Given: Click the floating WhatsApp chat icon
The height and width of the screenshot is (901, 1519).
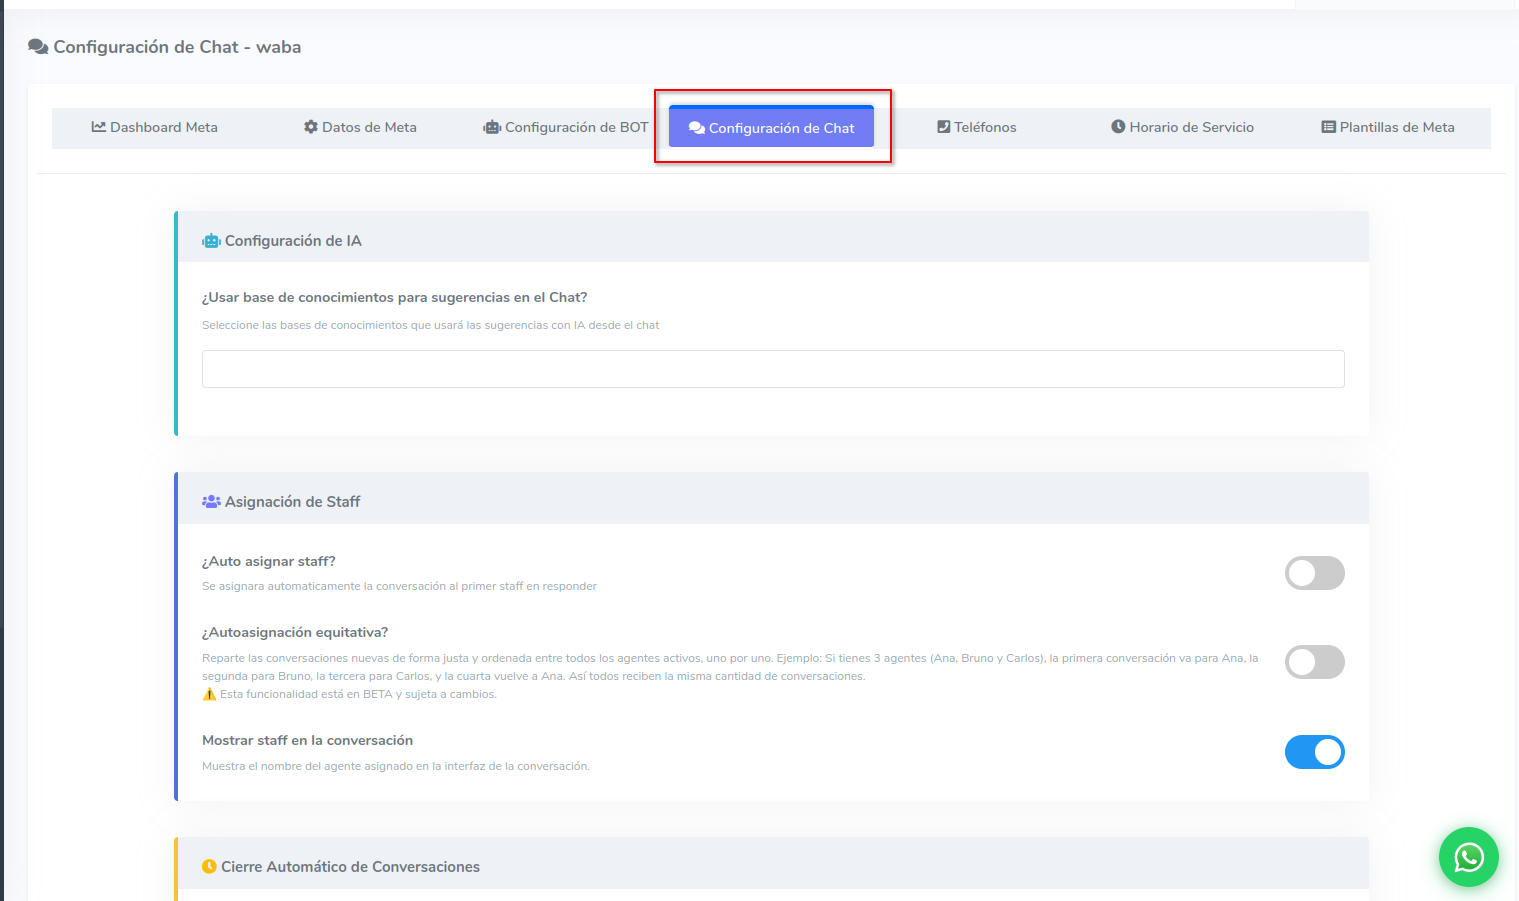Looking at the screenshot, I should point(1468,857).
